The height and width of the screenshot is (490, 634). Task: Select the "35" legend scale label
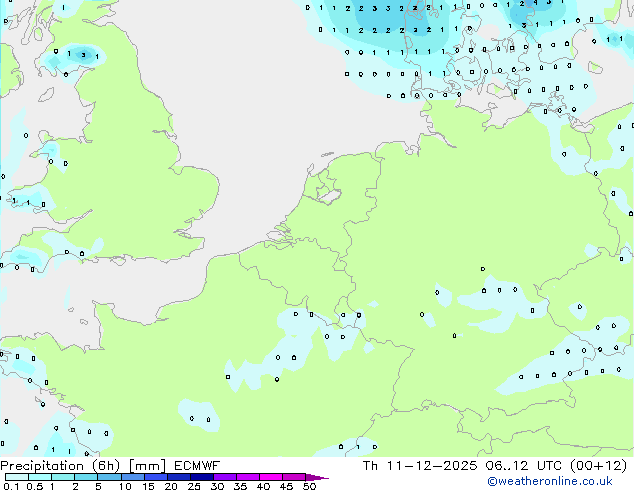point(240,486)
